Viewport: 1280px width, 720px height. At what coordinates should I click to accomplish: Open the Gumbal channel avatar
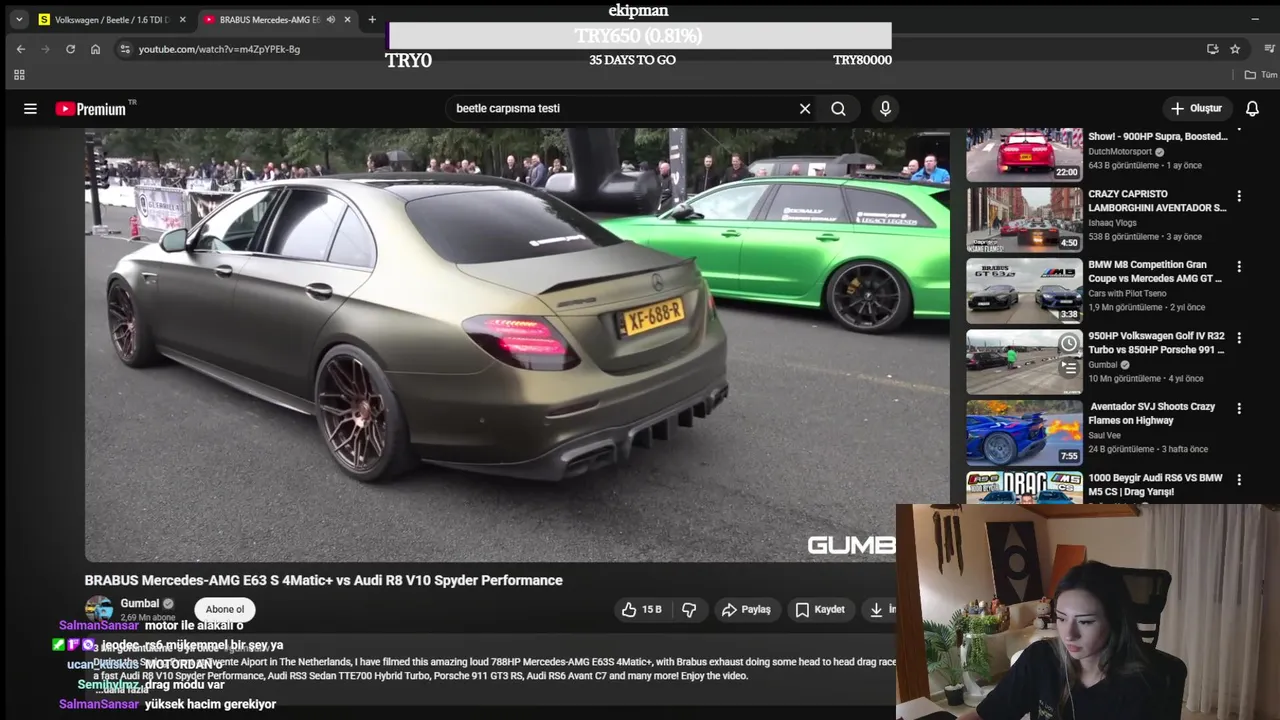(99, 609)
